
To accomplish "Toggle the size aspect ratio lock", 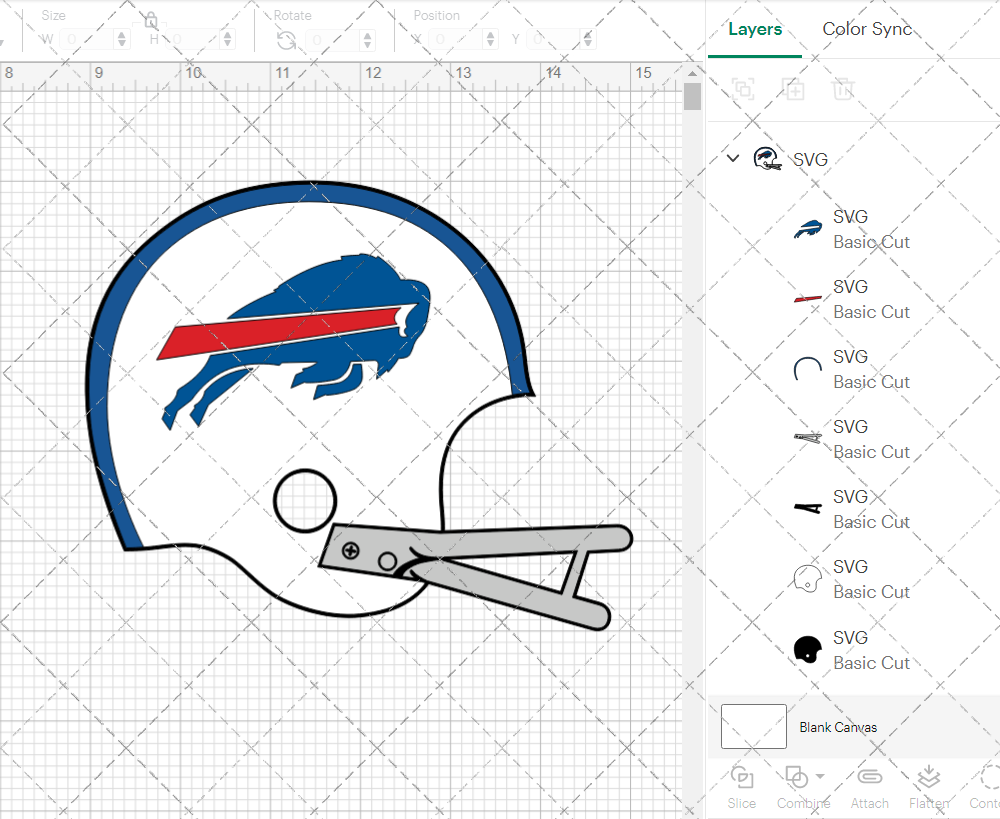I will (150, 21).
